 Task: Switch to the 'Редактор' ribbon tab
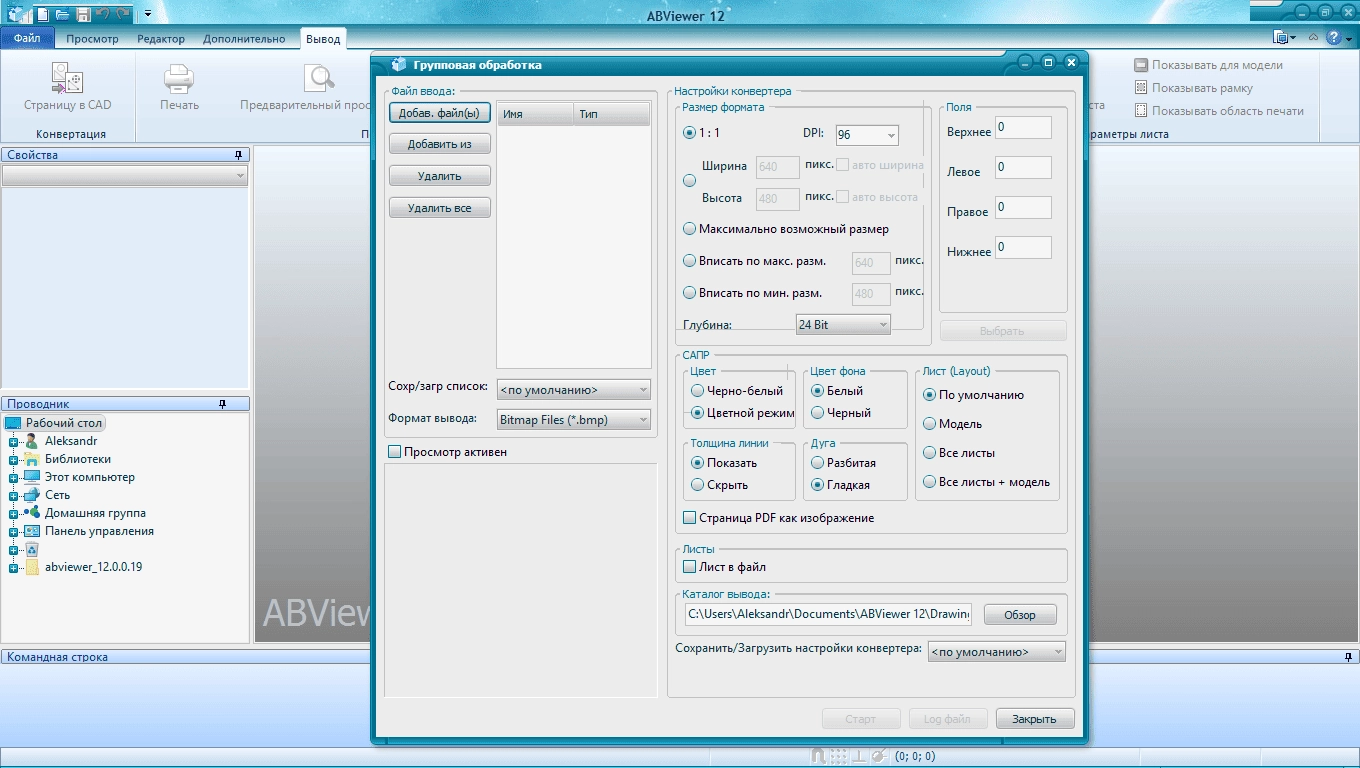[161, 39]
